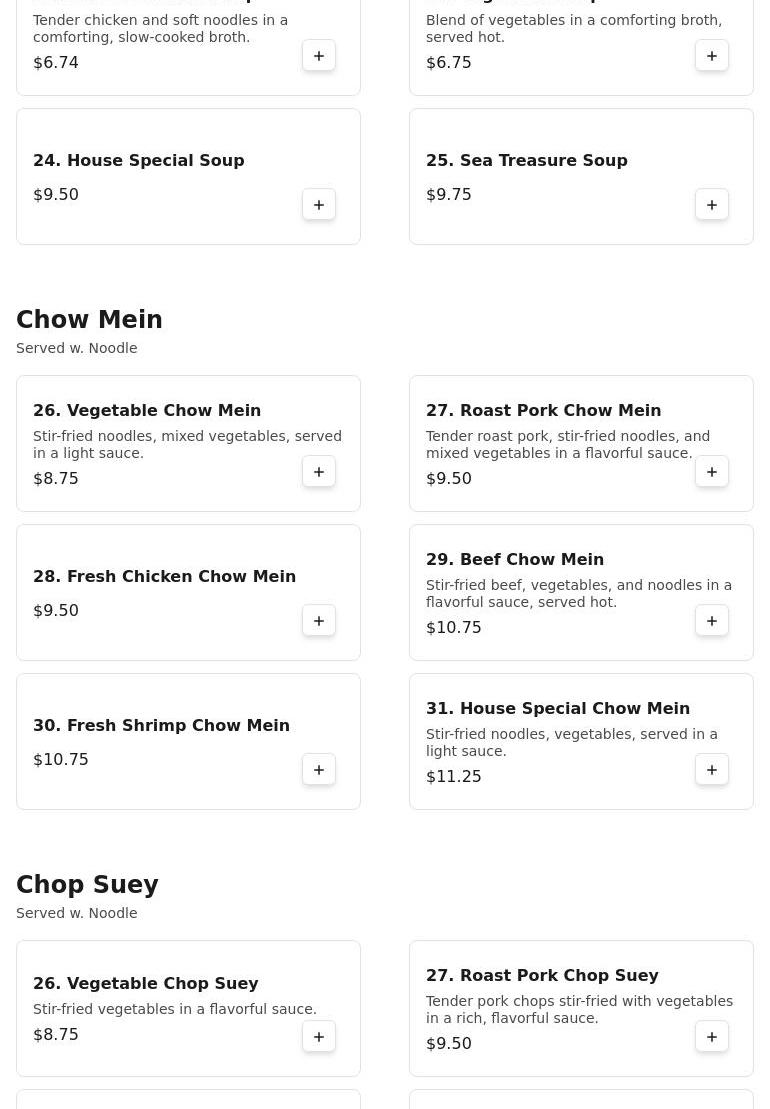
Task: Add the $6.75 vegetable soup
Action: (712, 56)
